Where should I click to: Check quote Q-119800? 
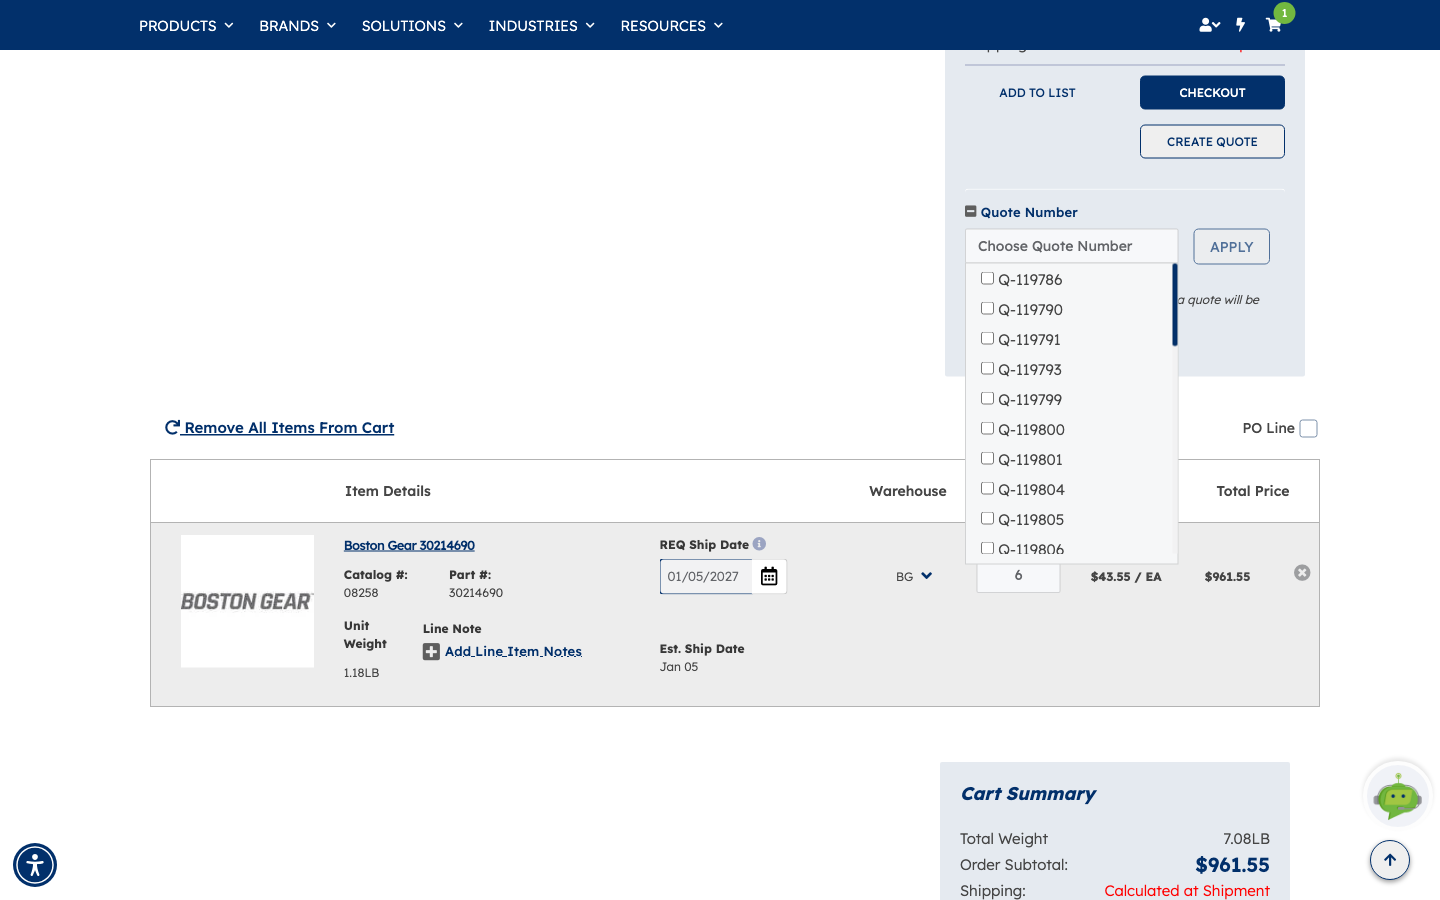[987, 429]
